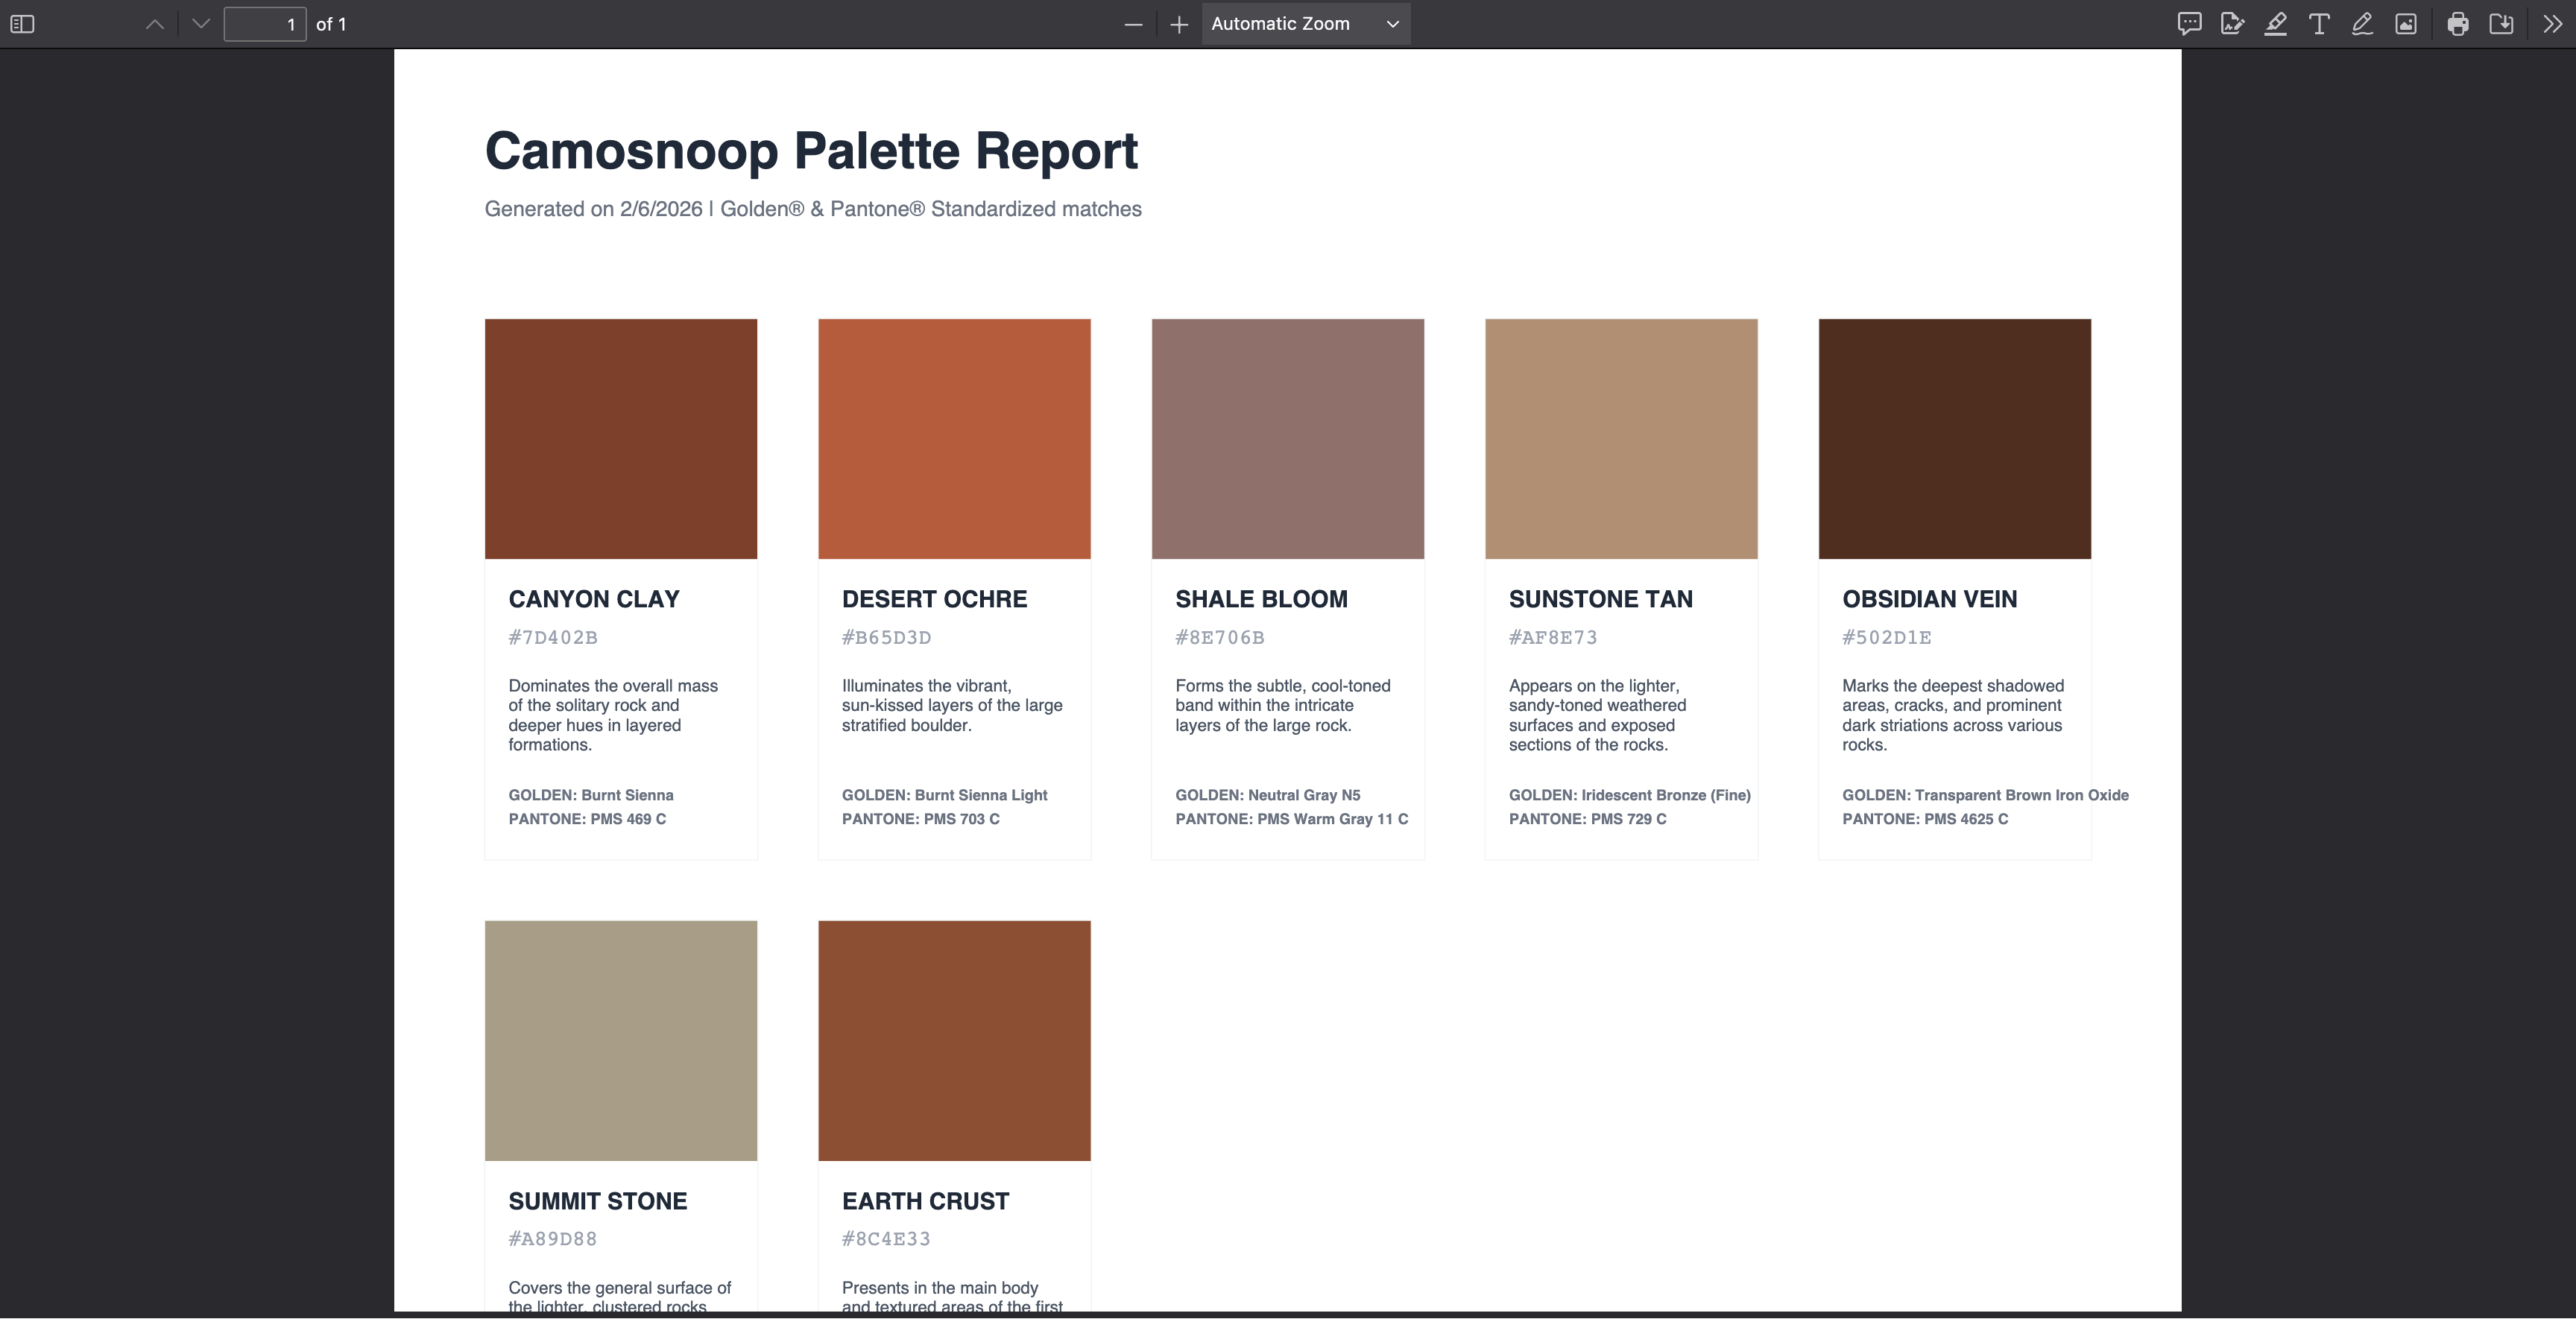Screen dimensions: 2576x1319
Task: Open the Automatic Zoom dropdown
Action: (x=1305, y=24)
